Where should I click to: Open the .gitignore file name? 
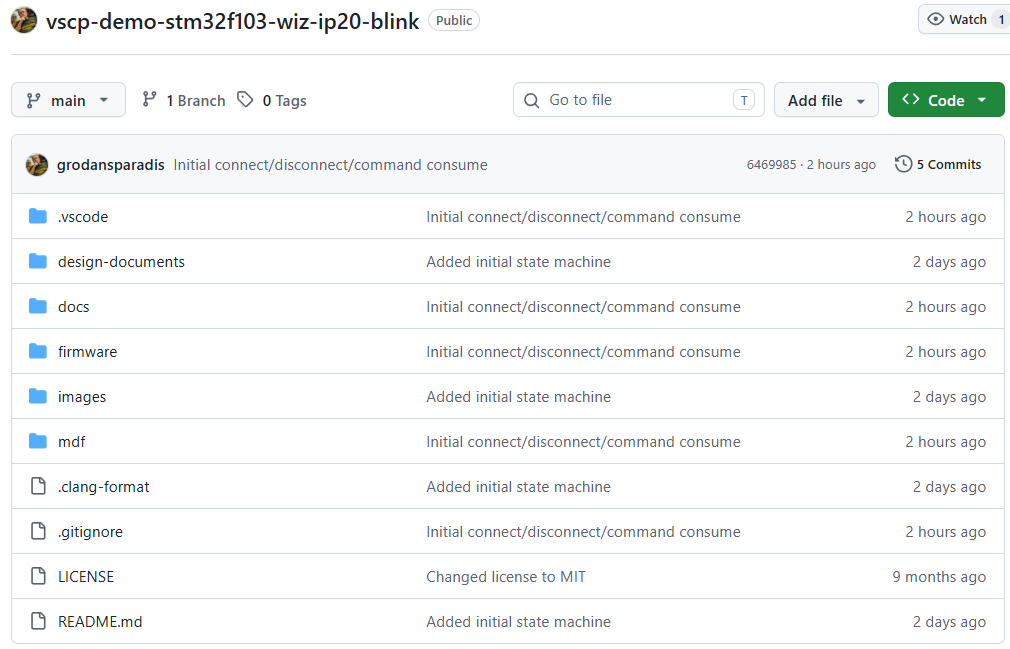click(x=90, y=532)
